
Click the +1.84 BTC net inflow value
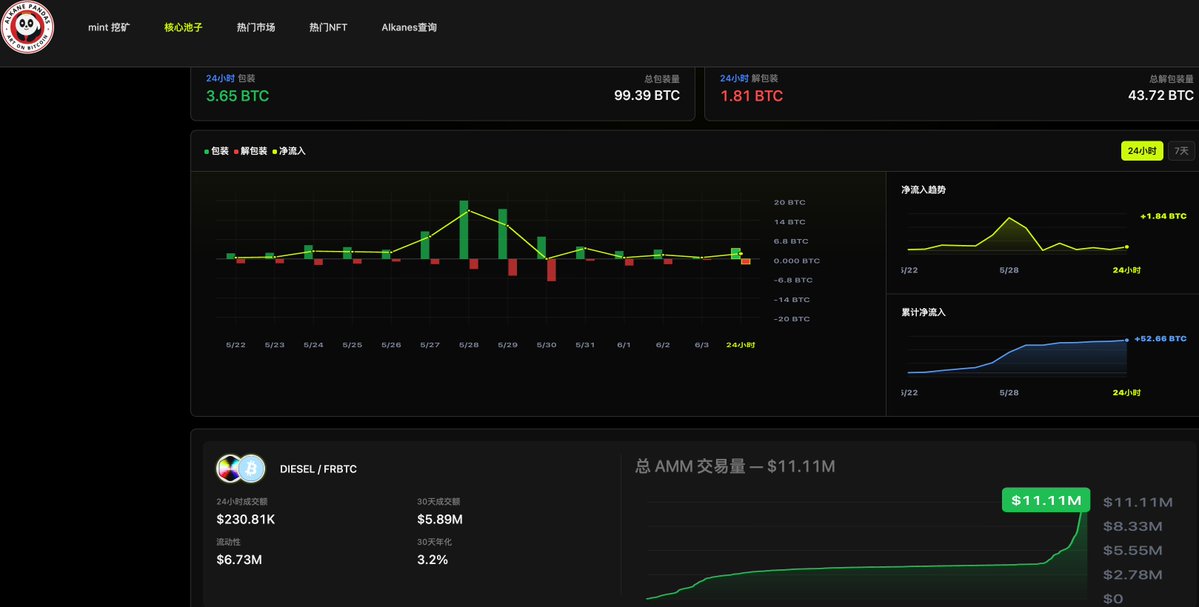click(x=1163, y=216)
